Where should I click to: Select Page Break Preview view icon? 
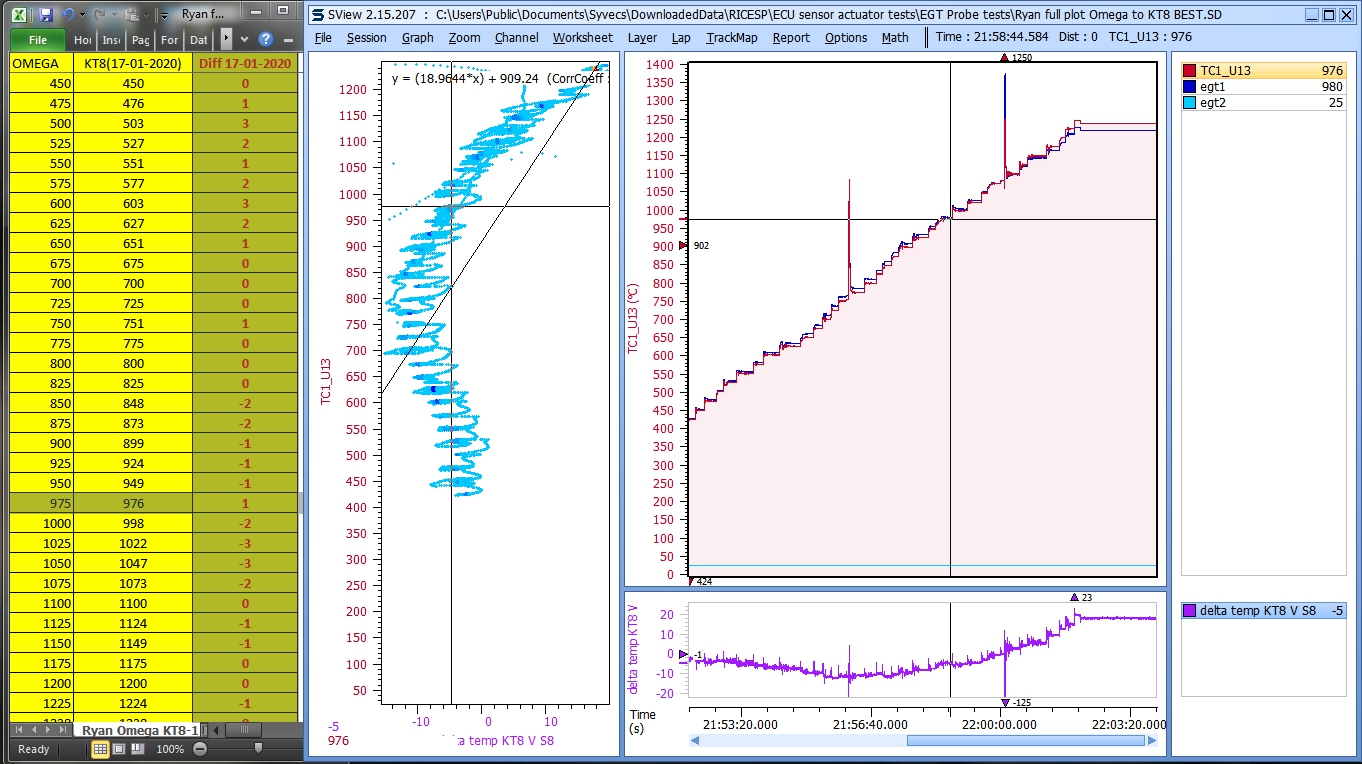pyautogui.click(x=137, y=749)
